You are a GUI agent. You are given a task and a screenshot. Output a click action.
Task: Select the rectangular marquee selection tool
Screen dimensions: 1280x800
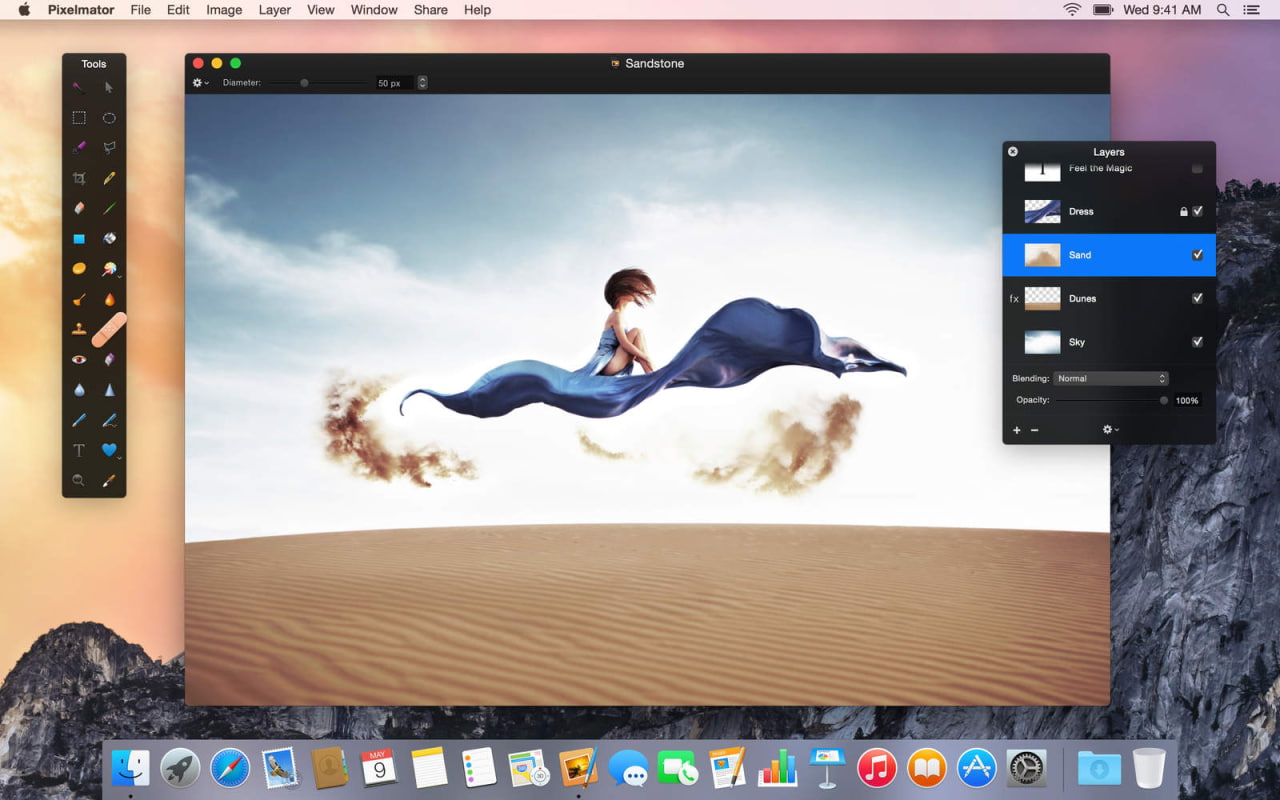point(78,117)
